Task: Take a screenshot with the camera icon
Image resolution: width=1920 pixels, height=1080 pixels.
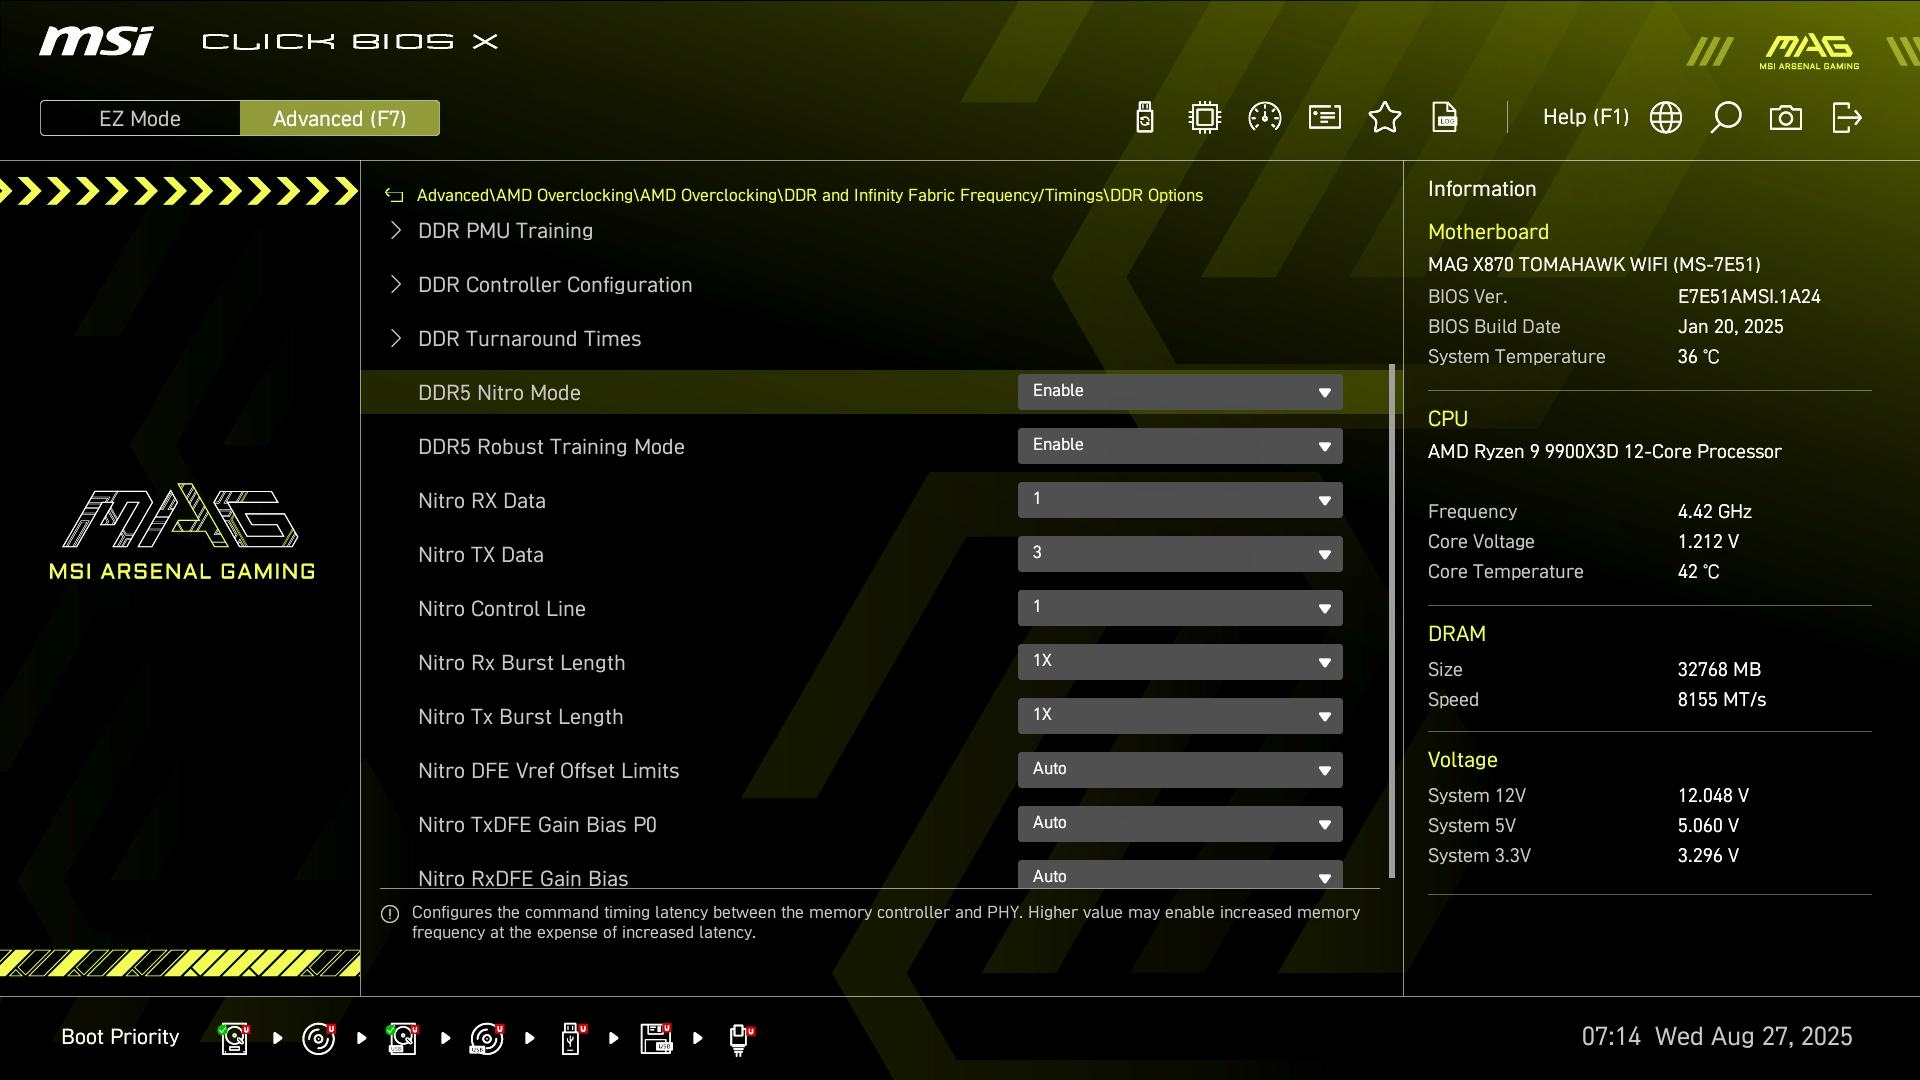Action: (x=1786, y=118)
